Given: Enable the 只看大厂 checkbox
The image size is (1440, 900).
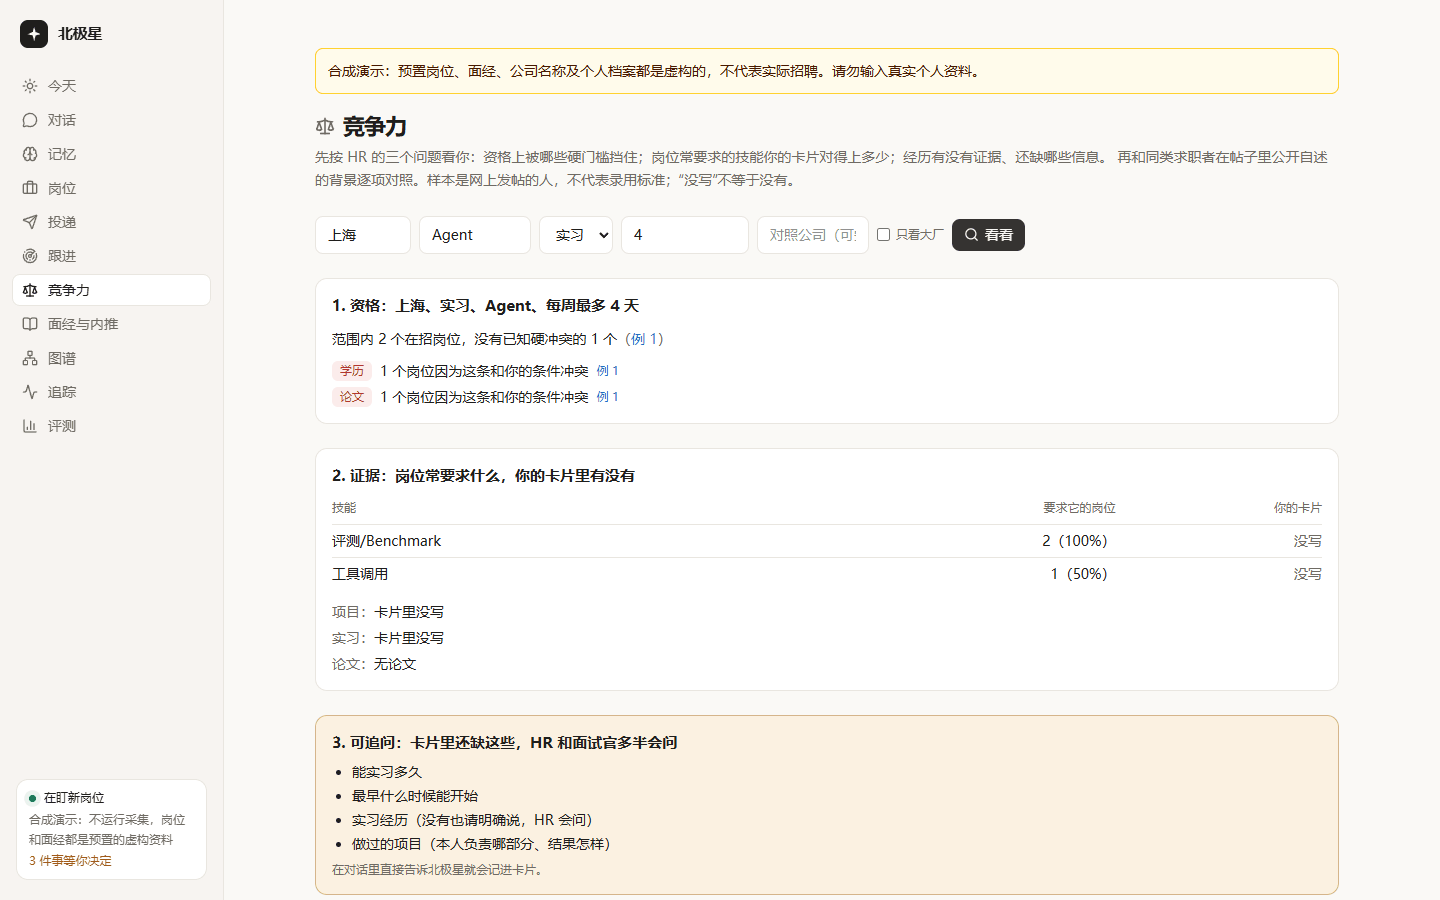Looking at the screenshot, I should click(x=884, y=235).
